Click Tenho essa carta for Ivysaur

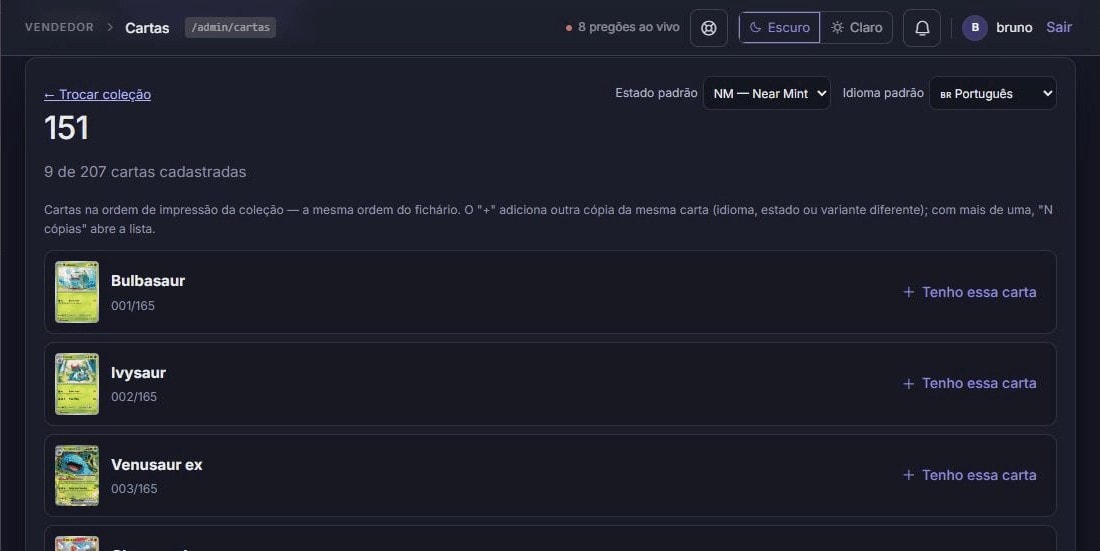click(970, 383)
